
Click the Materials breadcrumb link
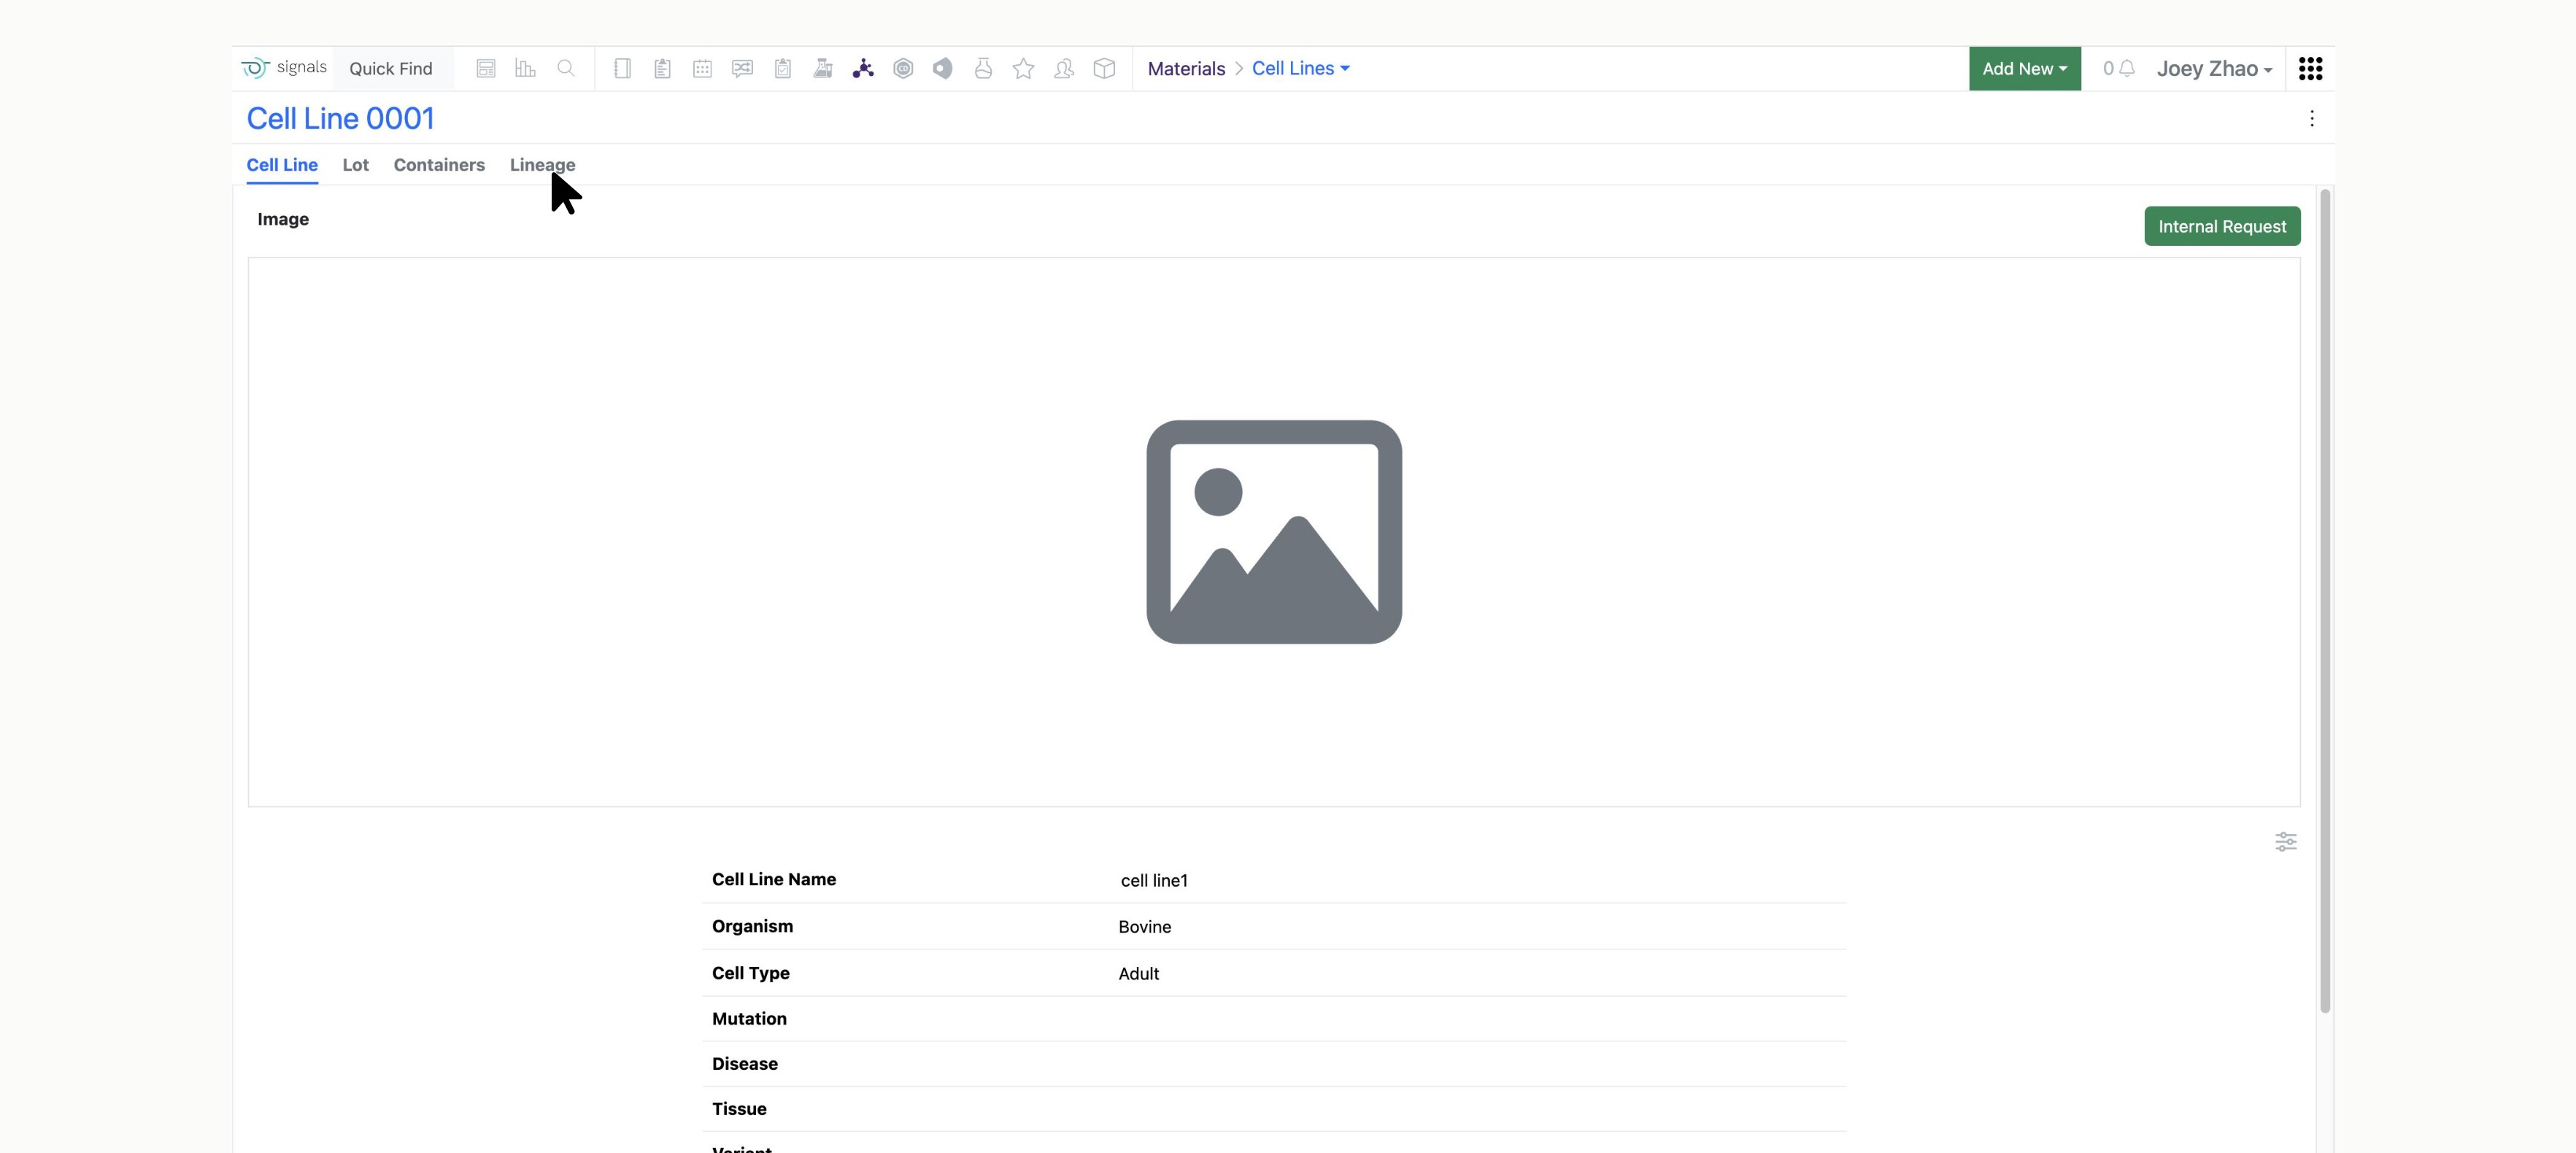click(x=1186, y=69)
